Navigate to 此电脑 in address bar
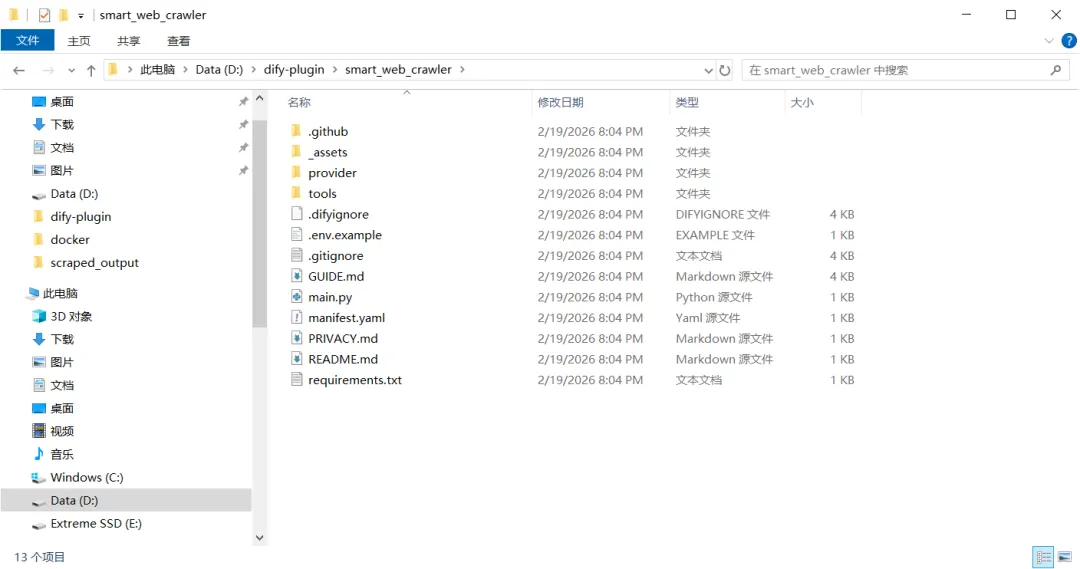 click(x=158, y=70)
